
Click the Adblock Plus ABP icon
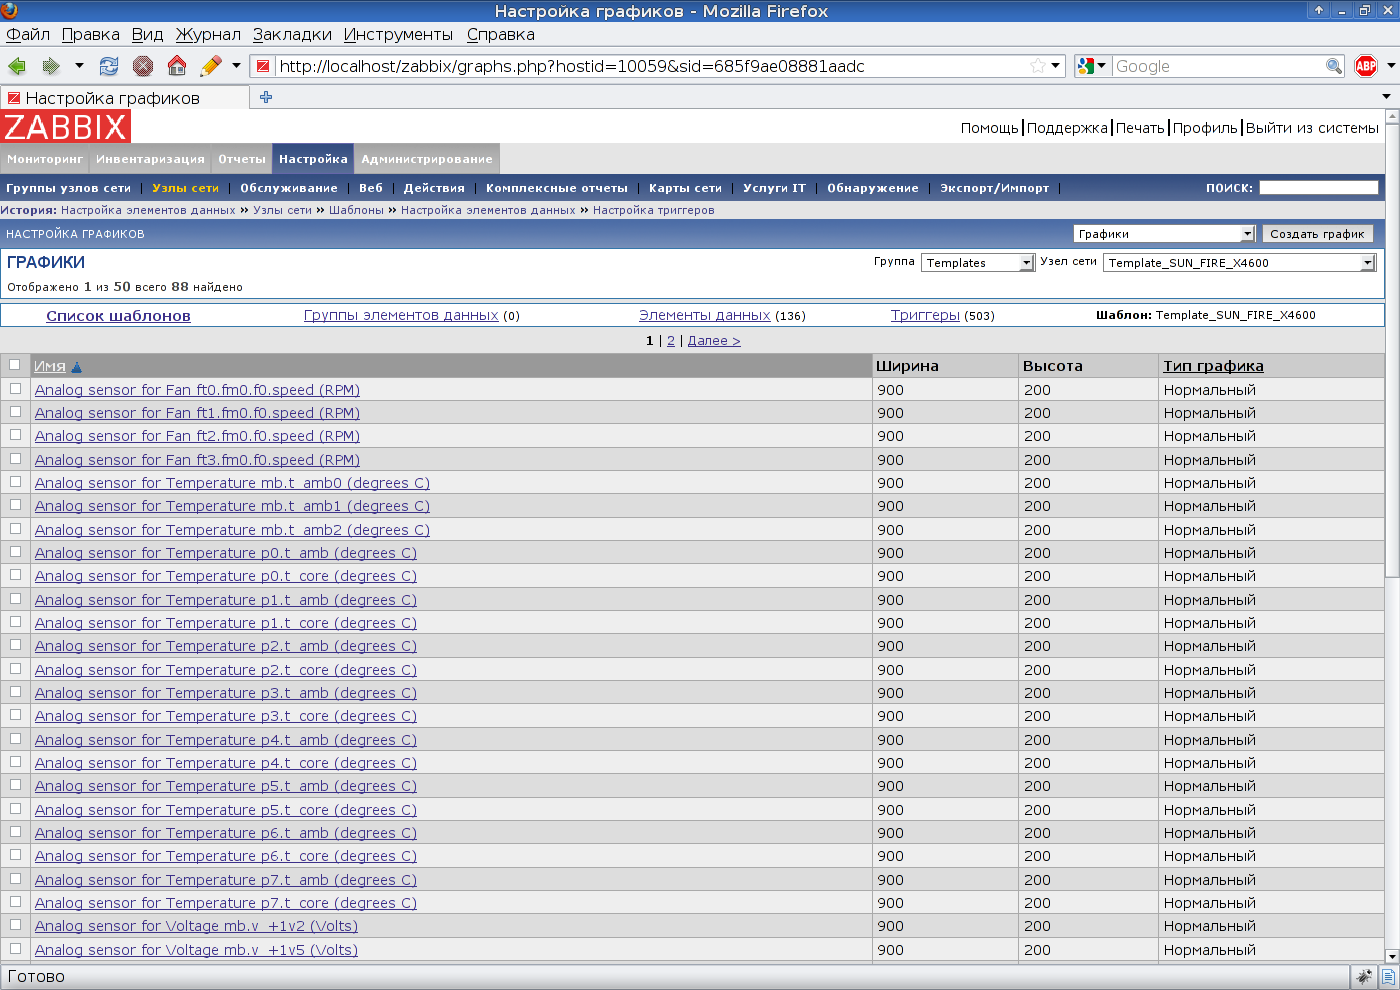click(1366, 66)
